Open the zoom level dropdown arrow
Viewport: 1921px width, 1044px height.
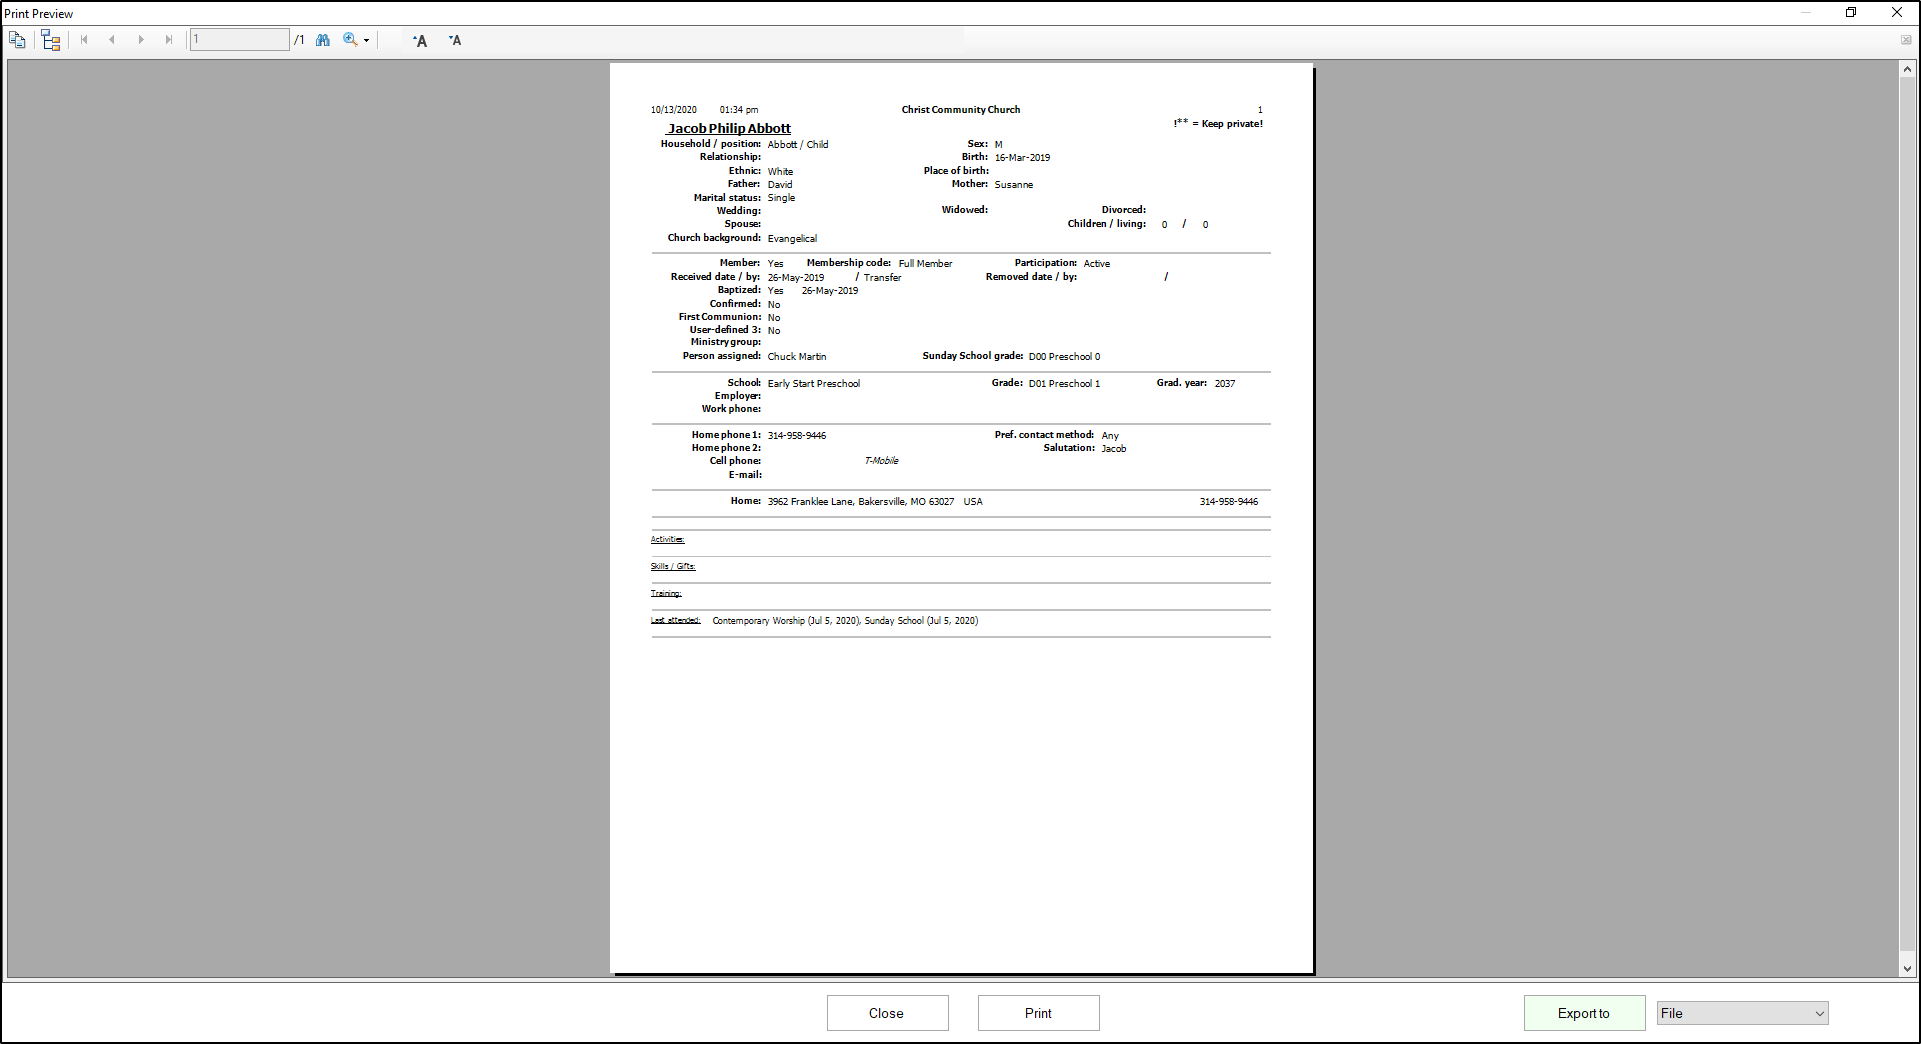click(367, 41)
